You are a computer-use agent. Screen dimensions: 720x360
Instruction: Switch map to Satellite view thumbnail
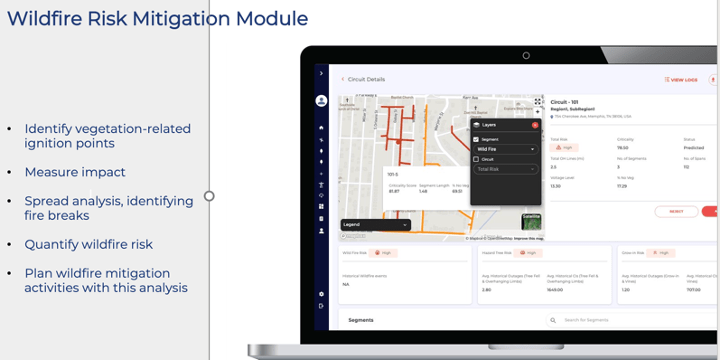point(531,222)
